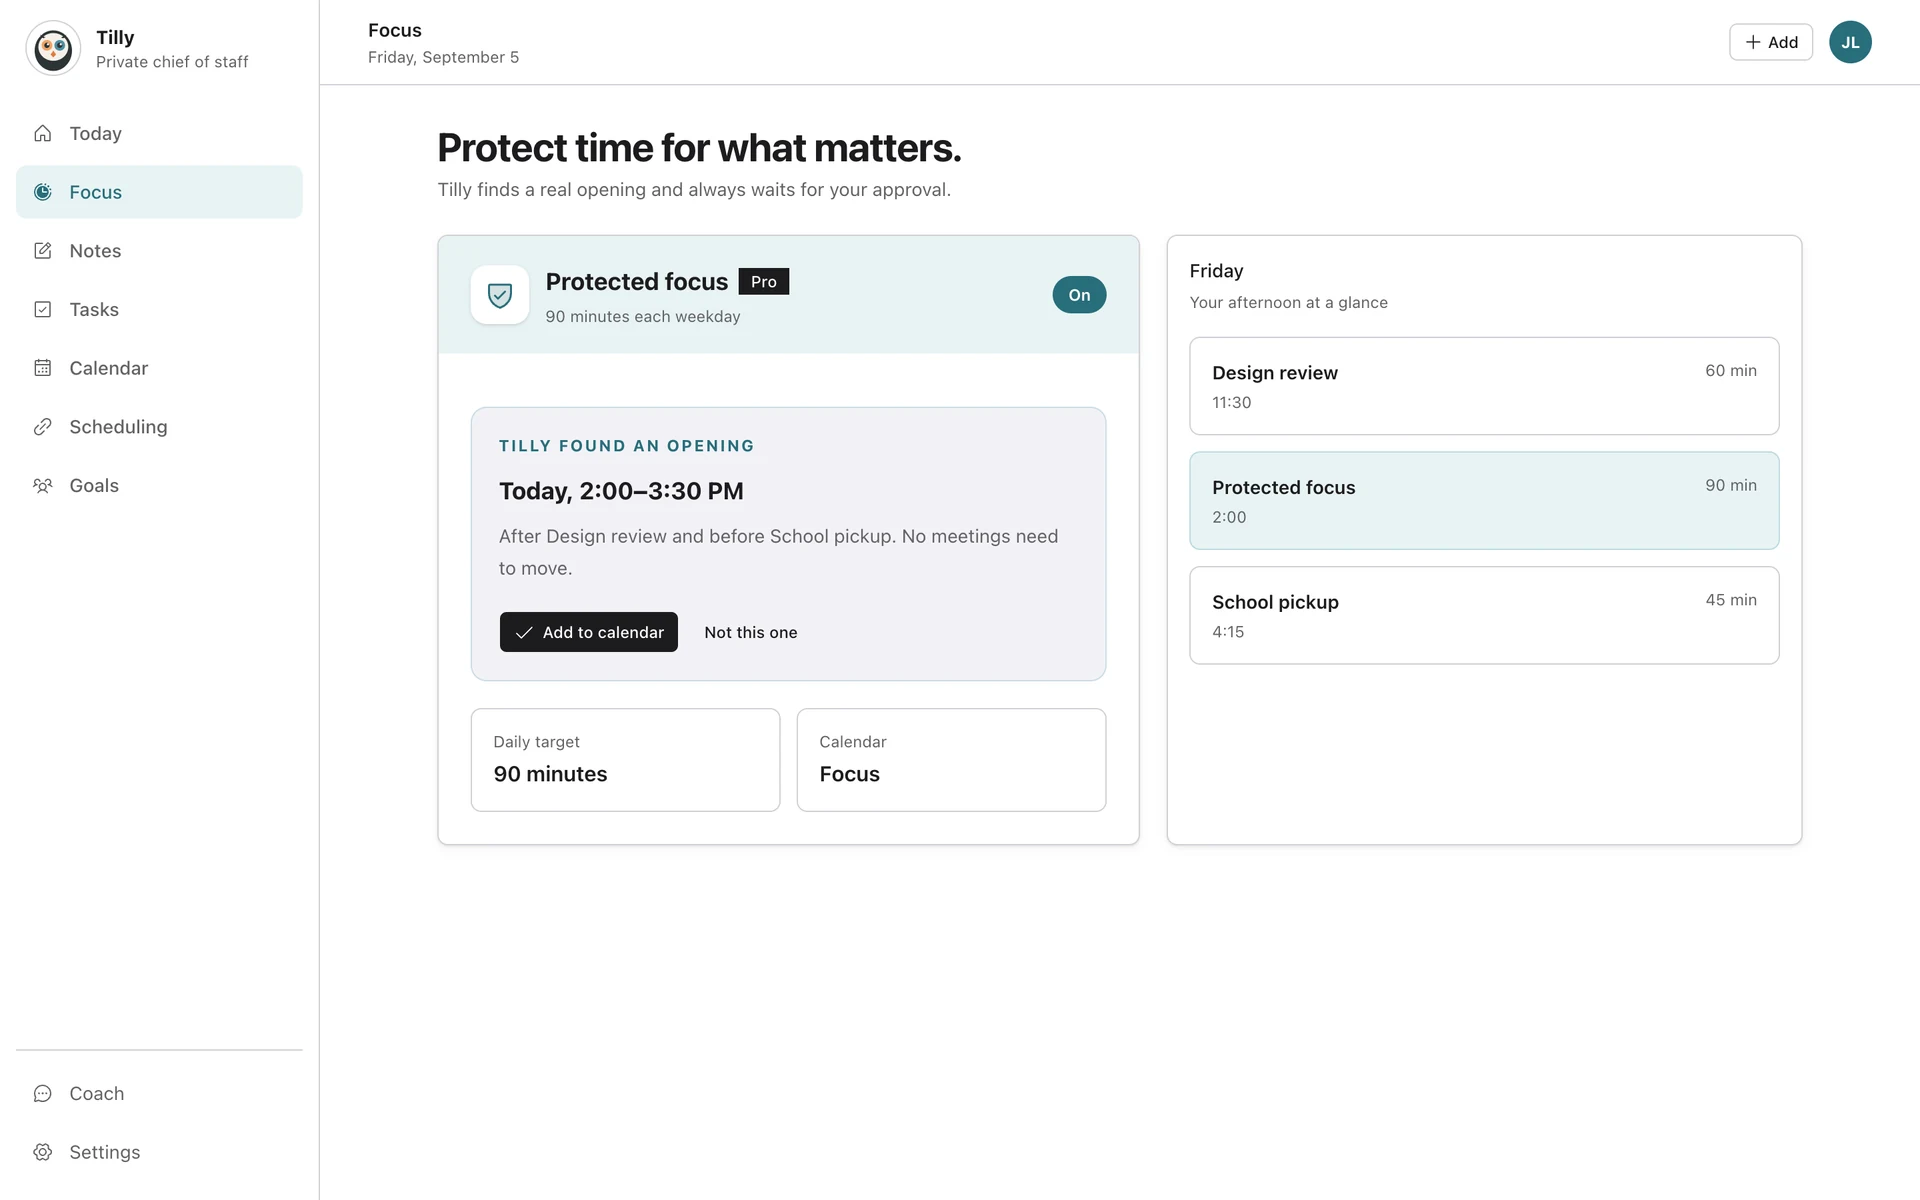Dismiss opening with Not this one
1920x1200 pixels.
(751, 632)
